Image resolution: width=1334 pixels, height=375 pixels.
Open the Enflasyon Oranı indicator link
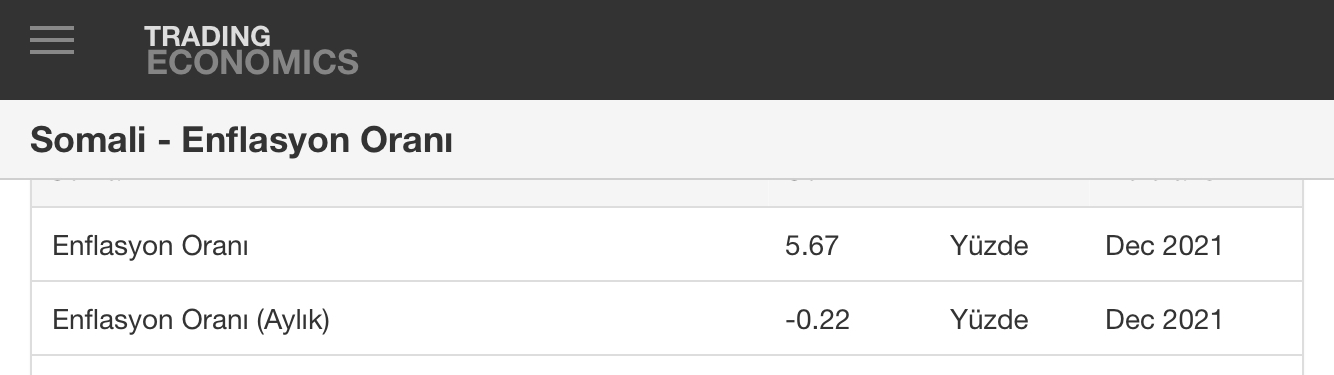[150, 245]
